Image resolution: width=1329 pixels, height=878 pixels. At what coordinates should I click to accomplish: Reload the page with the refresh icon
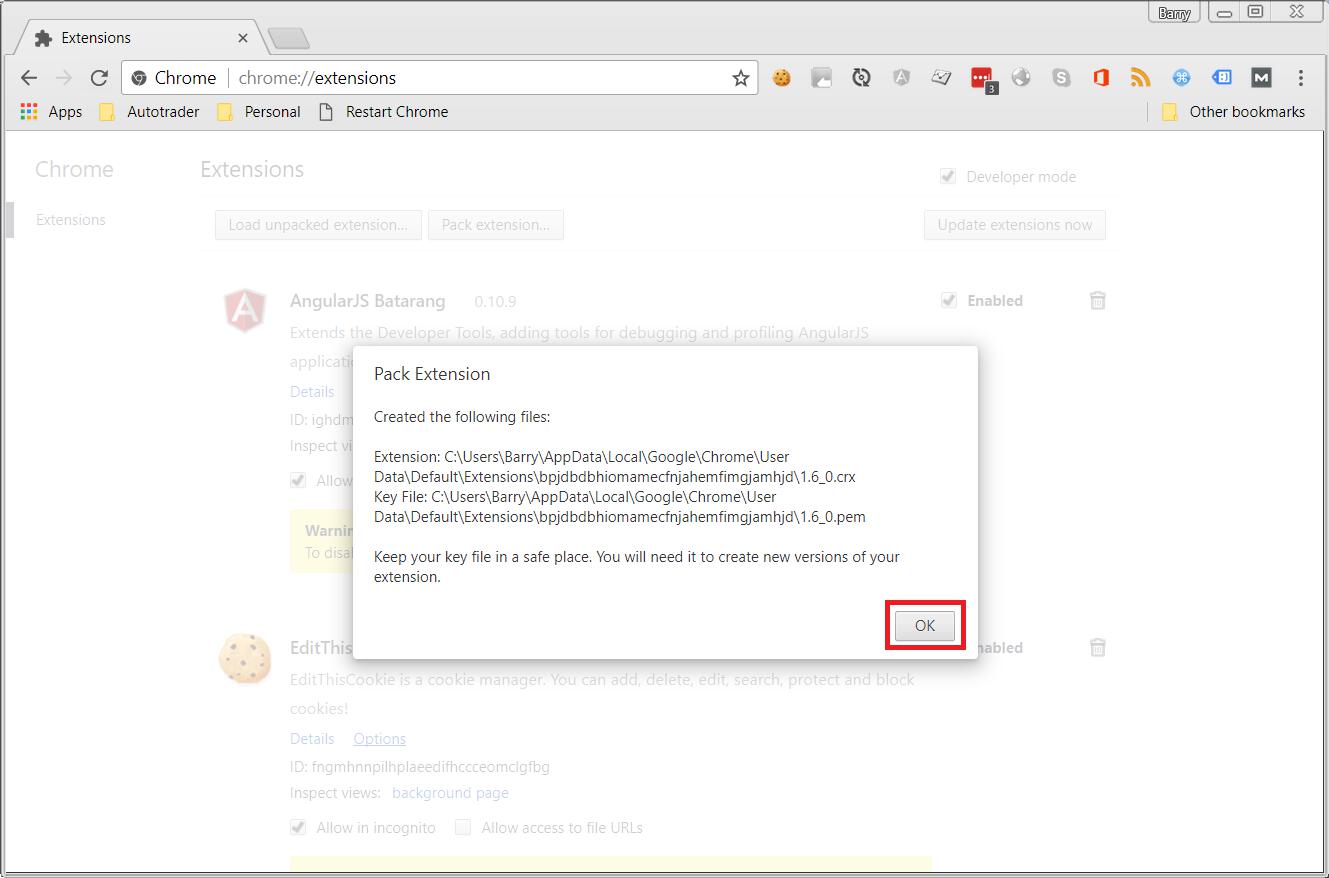coord(99,78)
